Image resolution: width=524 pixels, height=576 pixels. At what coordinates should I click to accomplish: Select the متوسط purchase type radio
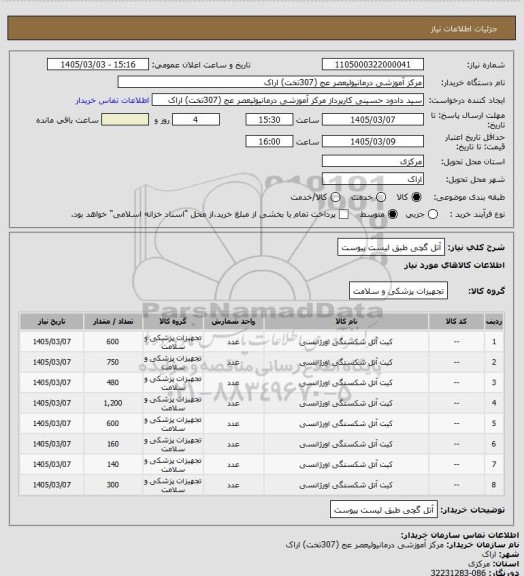point(393,215)
